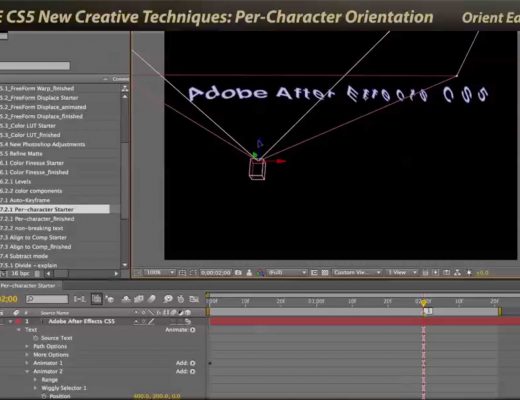Take a snapshot with the camera icon
The image size is (520, 400).
[x=238, y=273]
